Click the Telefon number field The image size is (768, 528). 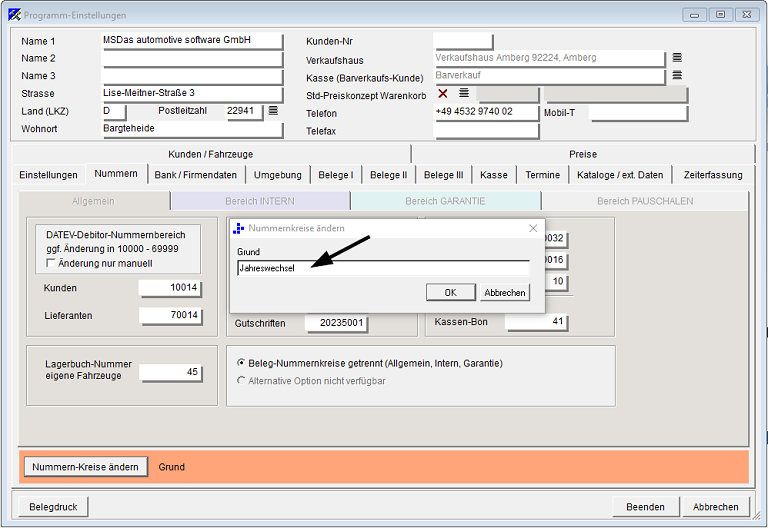click(486, 112)
